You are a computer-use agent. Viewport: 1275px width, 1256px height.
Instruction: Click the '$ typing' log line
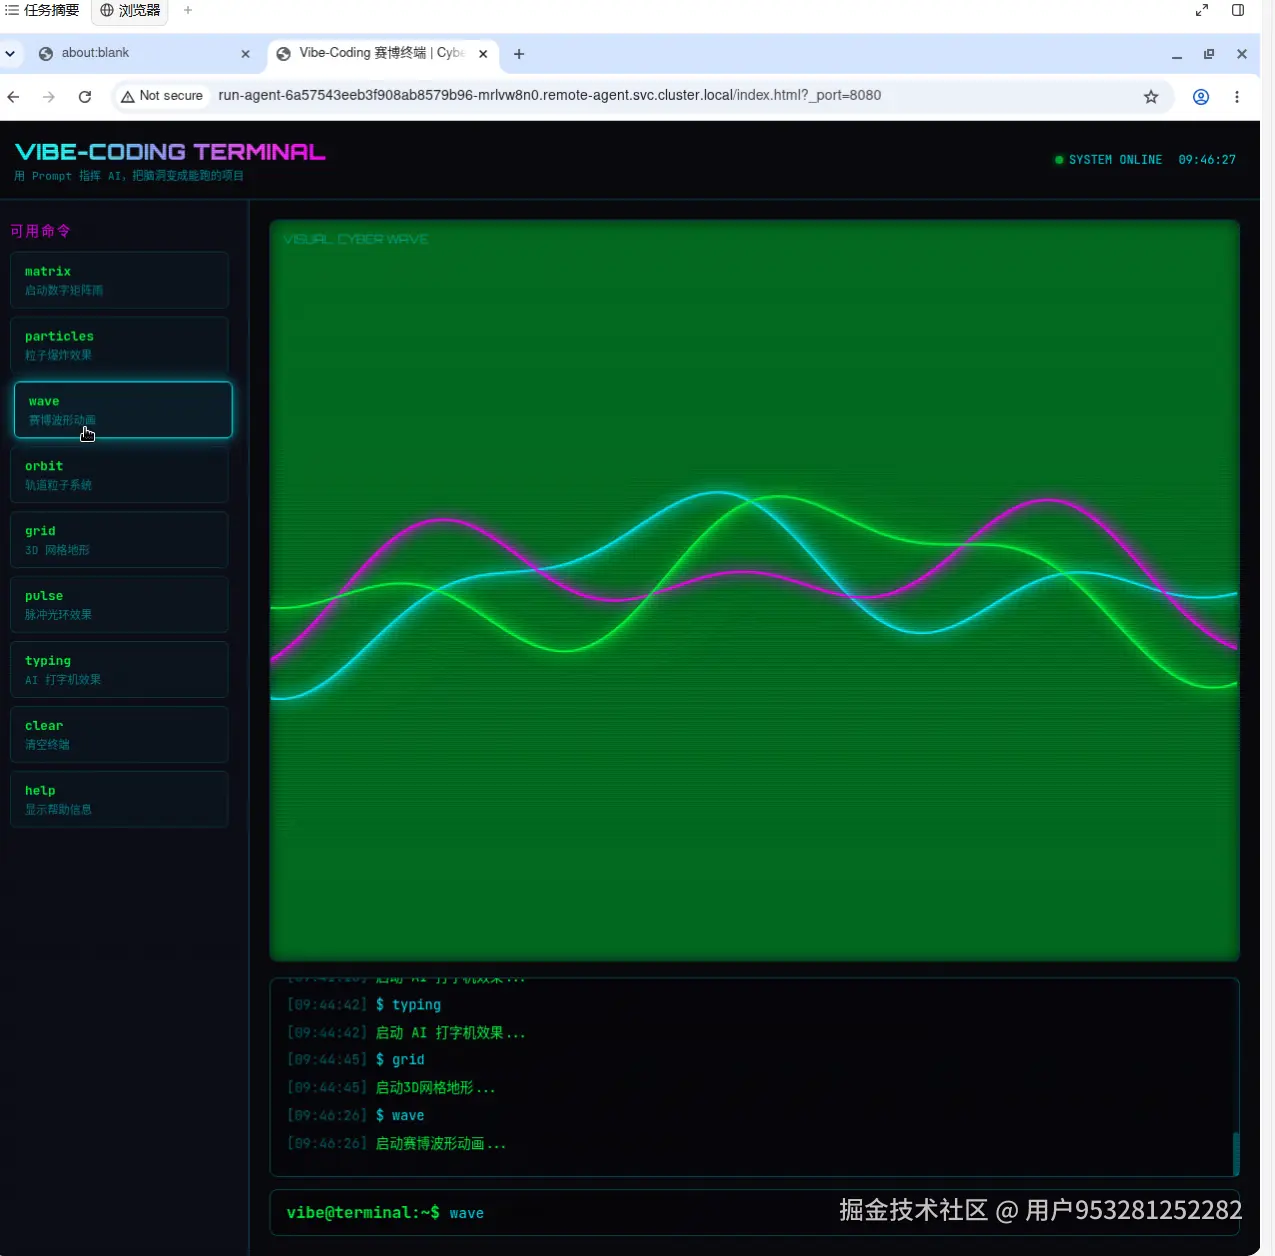(408, 1005)
